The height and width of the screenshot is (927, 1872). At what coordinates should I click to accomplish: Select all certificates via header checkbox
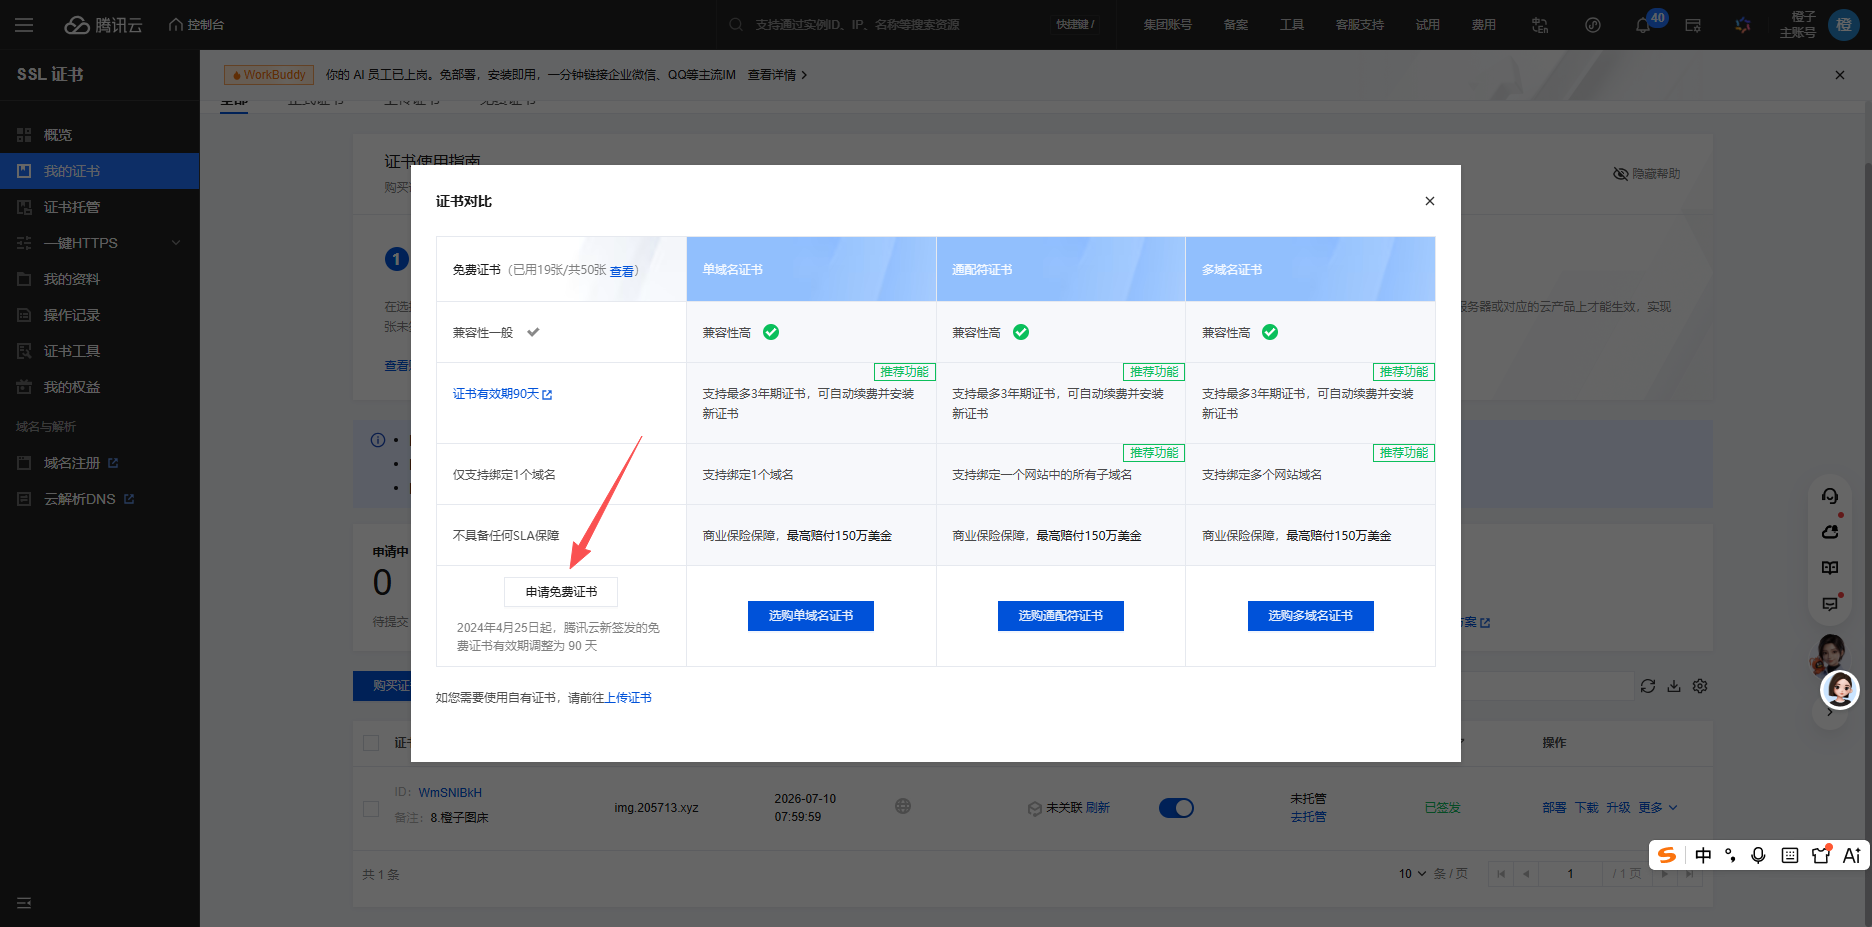371,743
